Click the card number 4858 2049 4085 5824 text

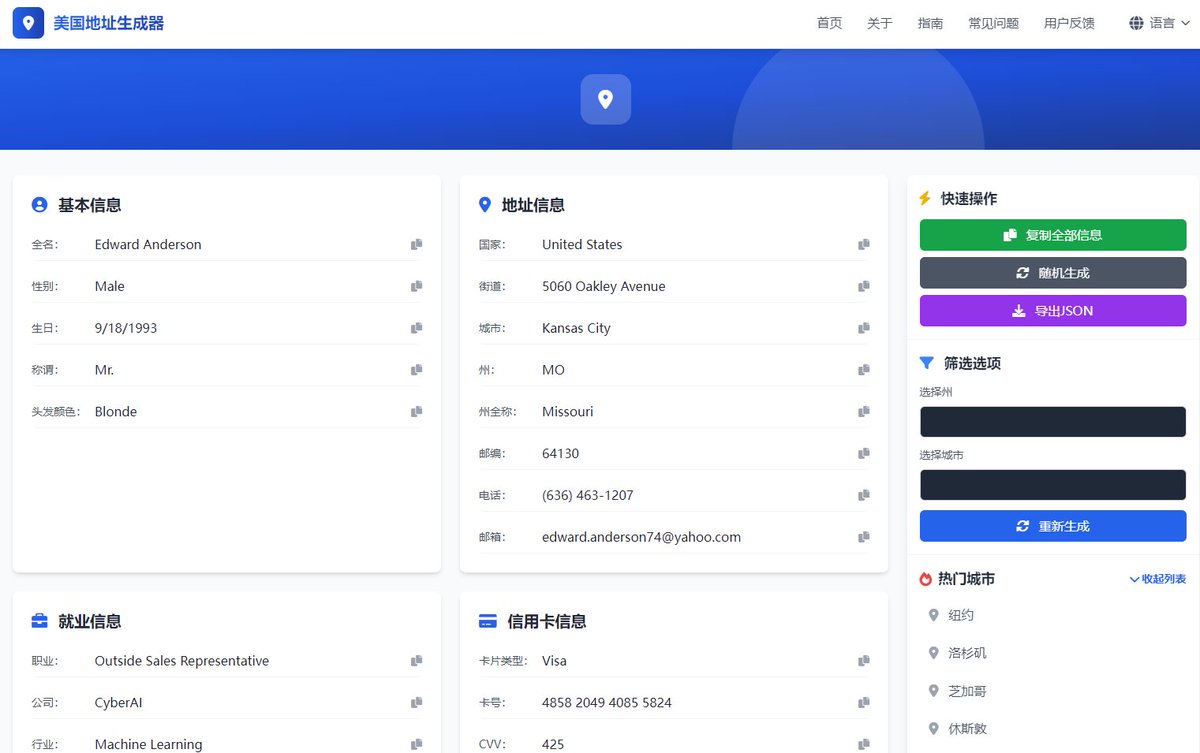pyautogui.click(x=607, y=703)
